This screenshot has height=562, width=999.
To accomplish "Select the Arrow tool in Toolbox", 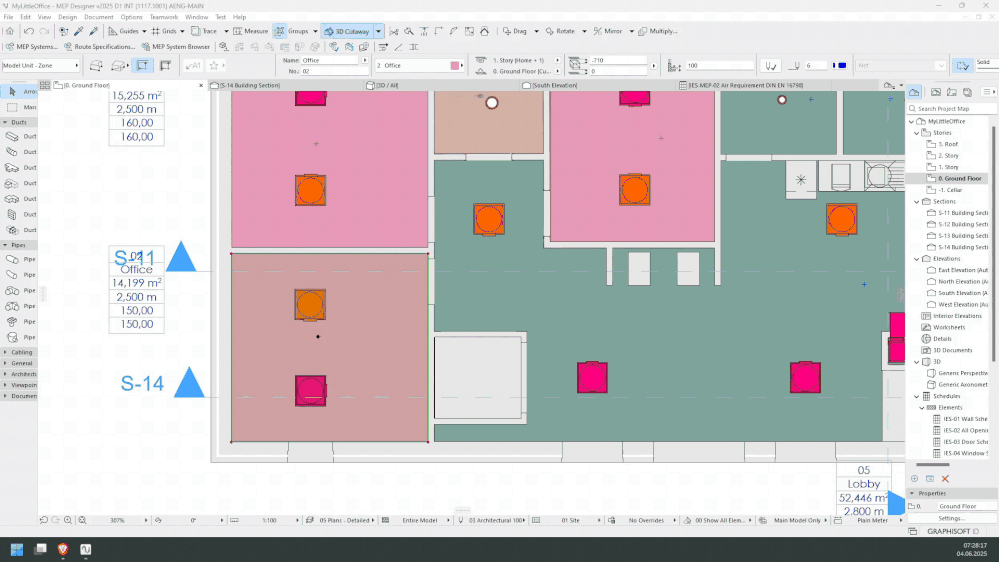I will click(19, 92).
